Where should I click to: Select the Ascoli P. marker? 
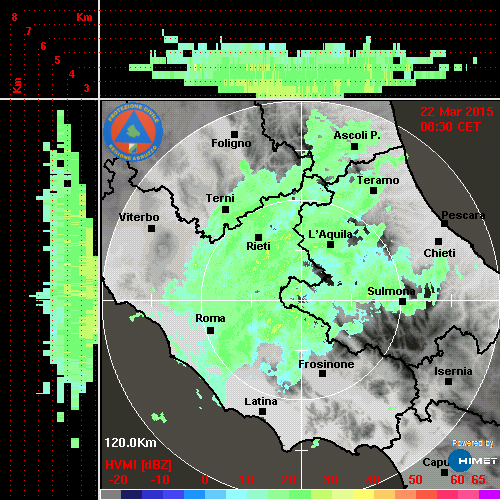tap(354, 146)
